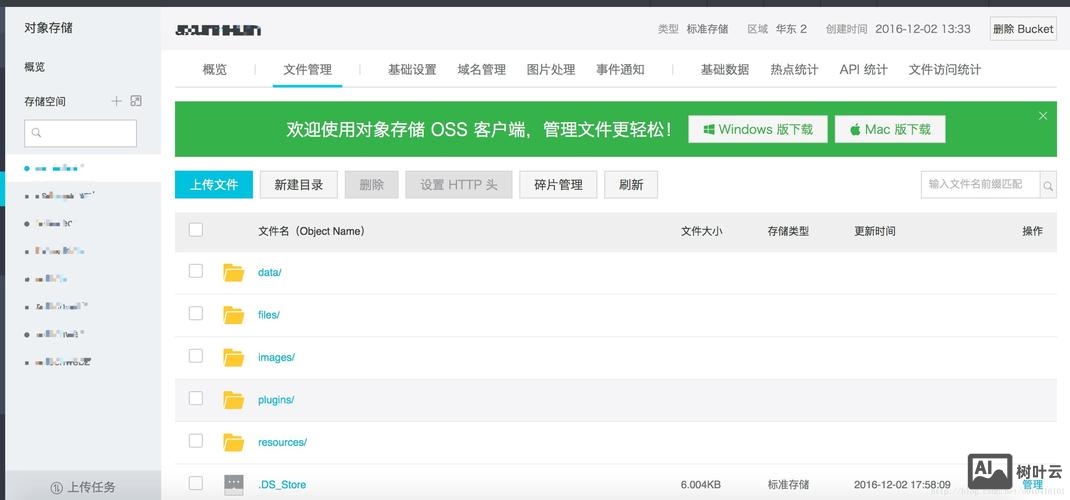This screenshot has width=1070, height=500.
Task: Click the plus icon beside 存储空间
Action: click(x=116, y=101)
